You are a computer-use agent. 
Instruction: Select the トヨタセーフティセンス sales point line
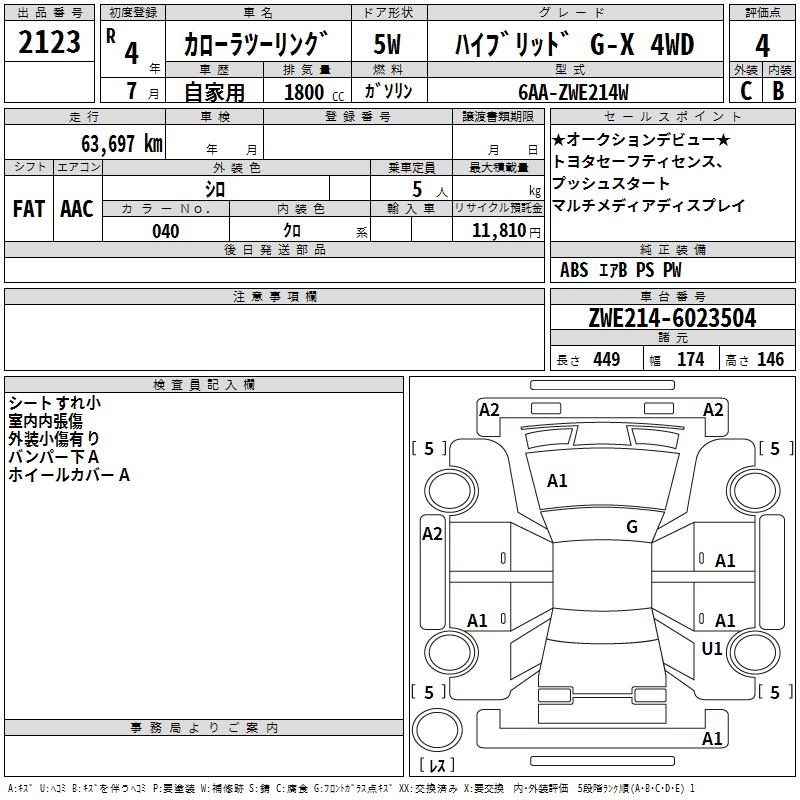pyautogui.click(x=638, y=162)
